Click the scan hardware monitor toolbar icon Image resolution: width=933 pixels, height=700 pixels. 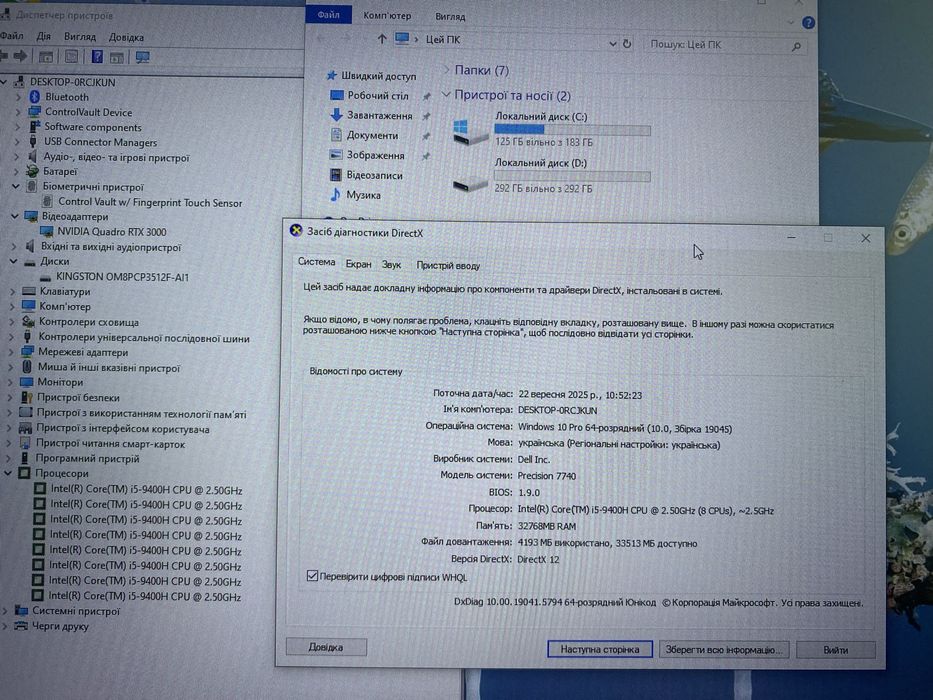(142, 57)
